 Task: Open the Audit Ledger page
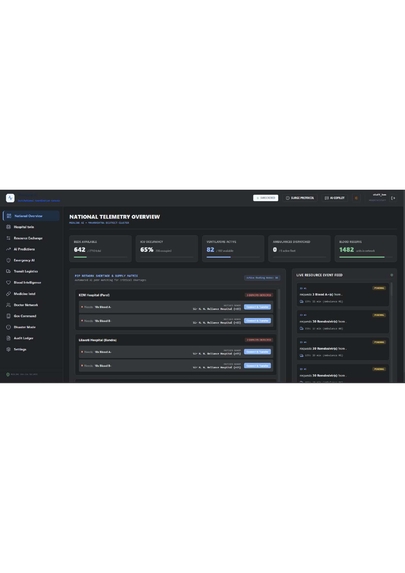(31, 338)
